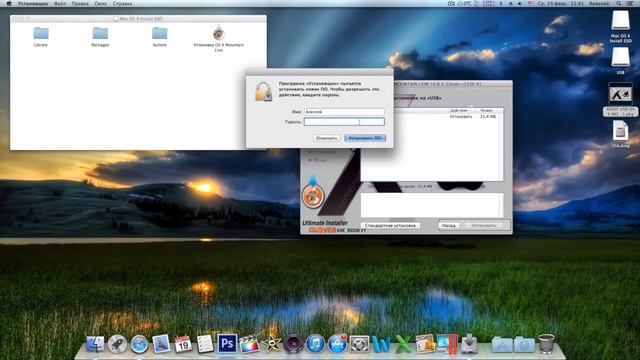Viewport: 640px width, 360px height.
Task: Click Стандартная установка in installer window
Action: (x=391, y=225)
